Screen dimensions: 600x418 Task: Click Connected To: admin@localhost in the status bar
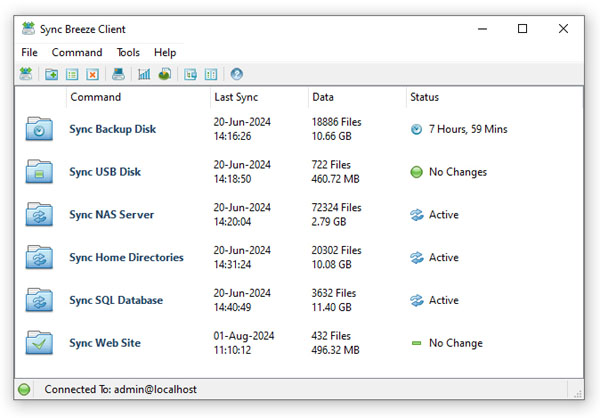coord(121,390)
